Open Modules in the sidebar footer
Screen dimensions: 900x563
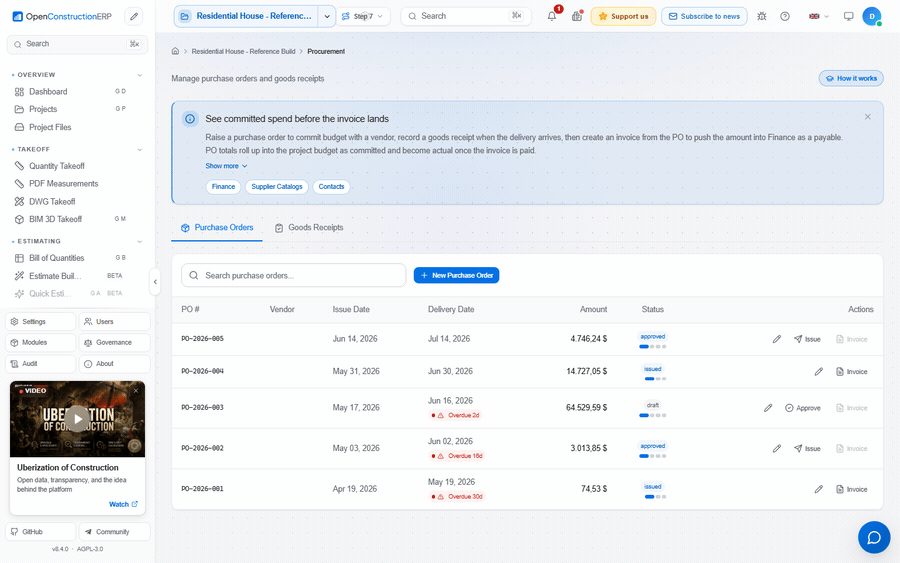point(41,343)
